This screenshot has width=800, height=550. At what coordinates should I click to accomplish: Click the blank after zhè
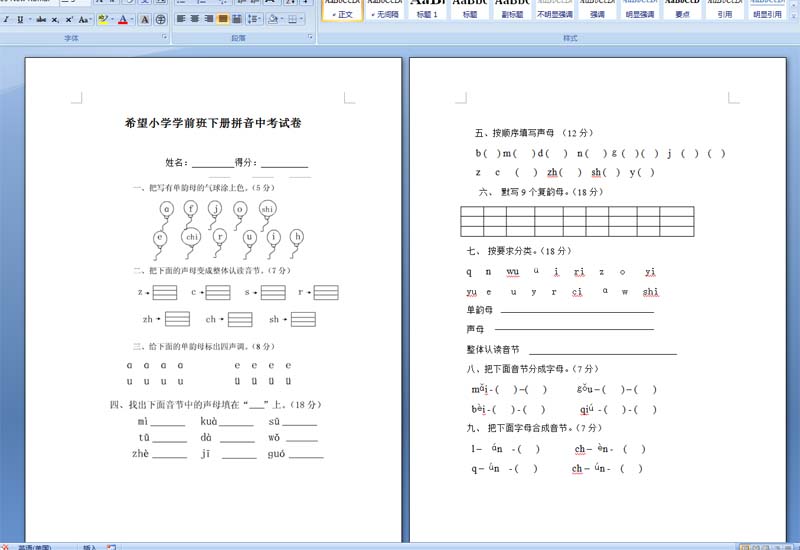click(169, 455)
